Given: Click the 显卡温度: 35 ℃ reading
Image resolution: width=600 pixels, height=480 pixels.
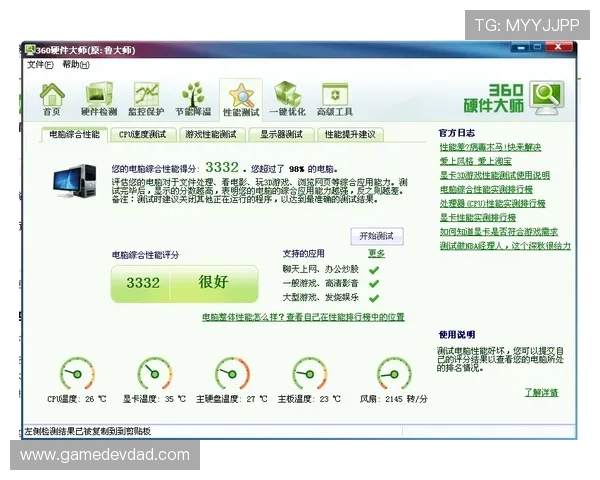Looking at the screenshot, I should click(x=154, y=399).
